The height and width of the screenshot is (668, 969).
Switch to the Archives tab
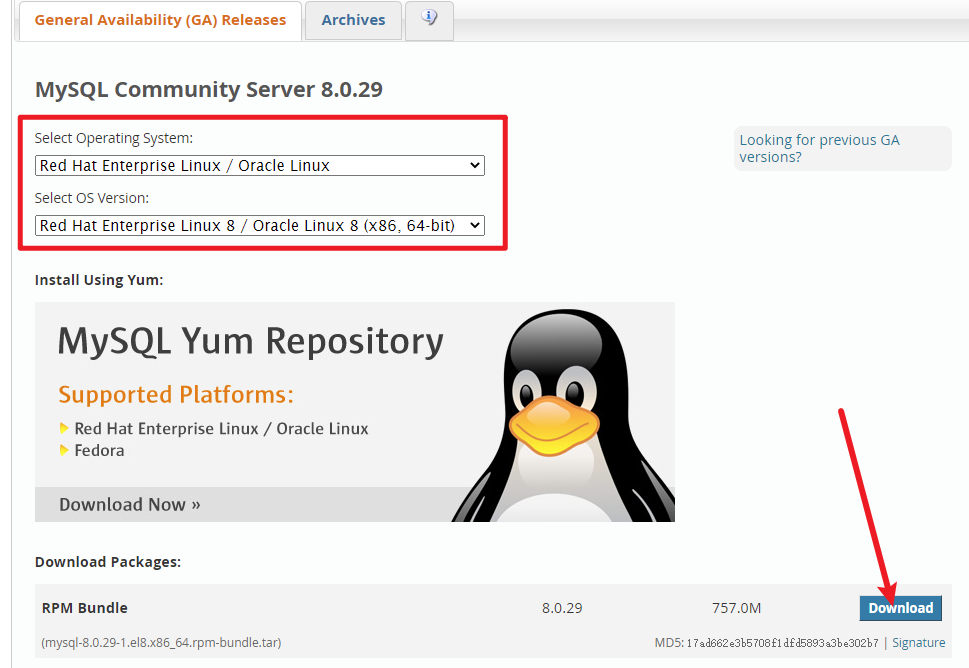click(x=353, y=20)
